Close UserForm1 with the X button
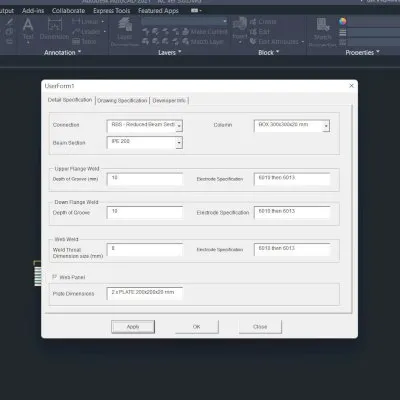Screen dimensions: 400x400 [x=351, y=86]
